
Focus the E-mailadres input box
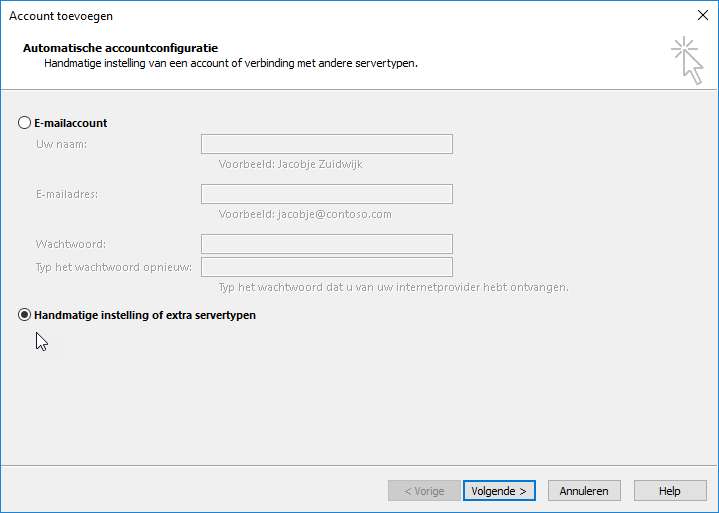(x=326, y=194)
